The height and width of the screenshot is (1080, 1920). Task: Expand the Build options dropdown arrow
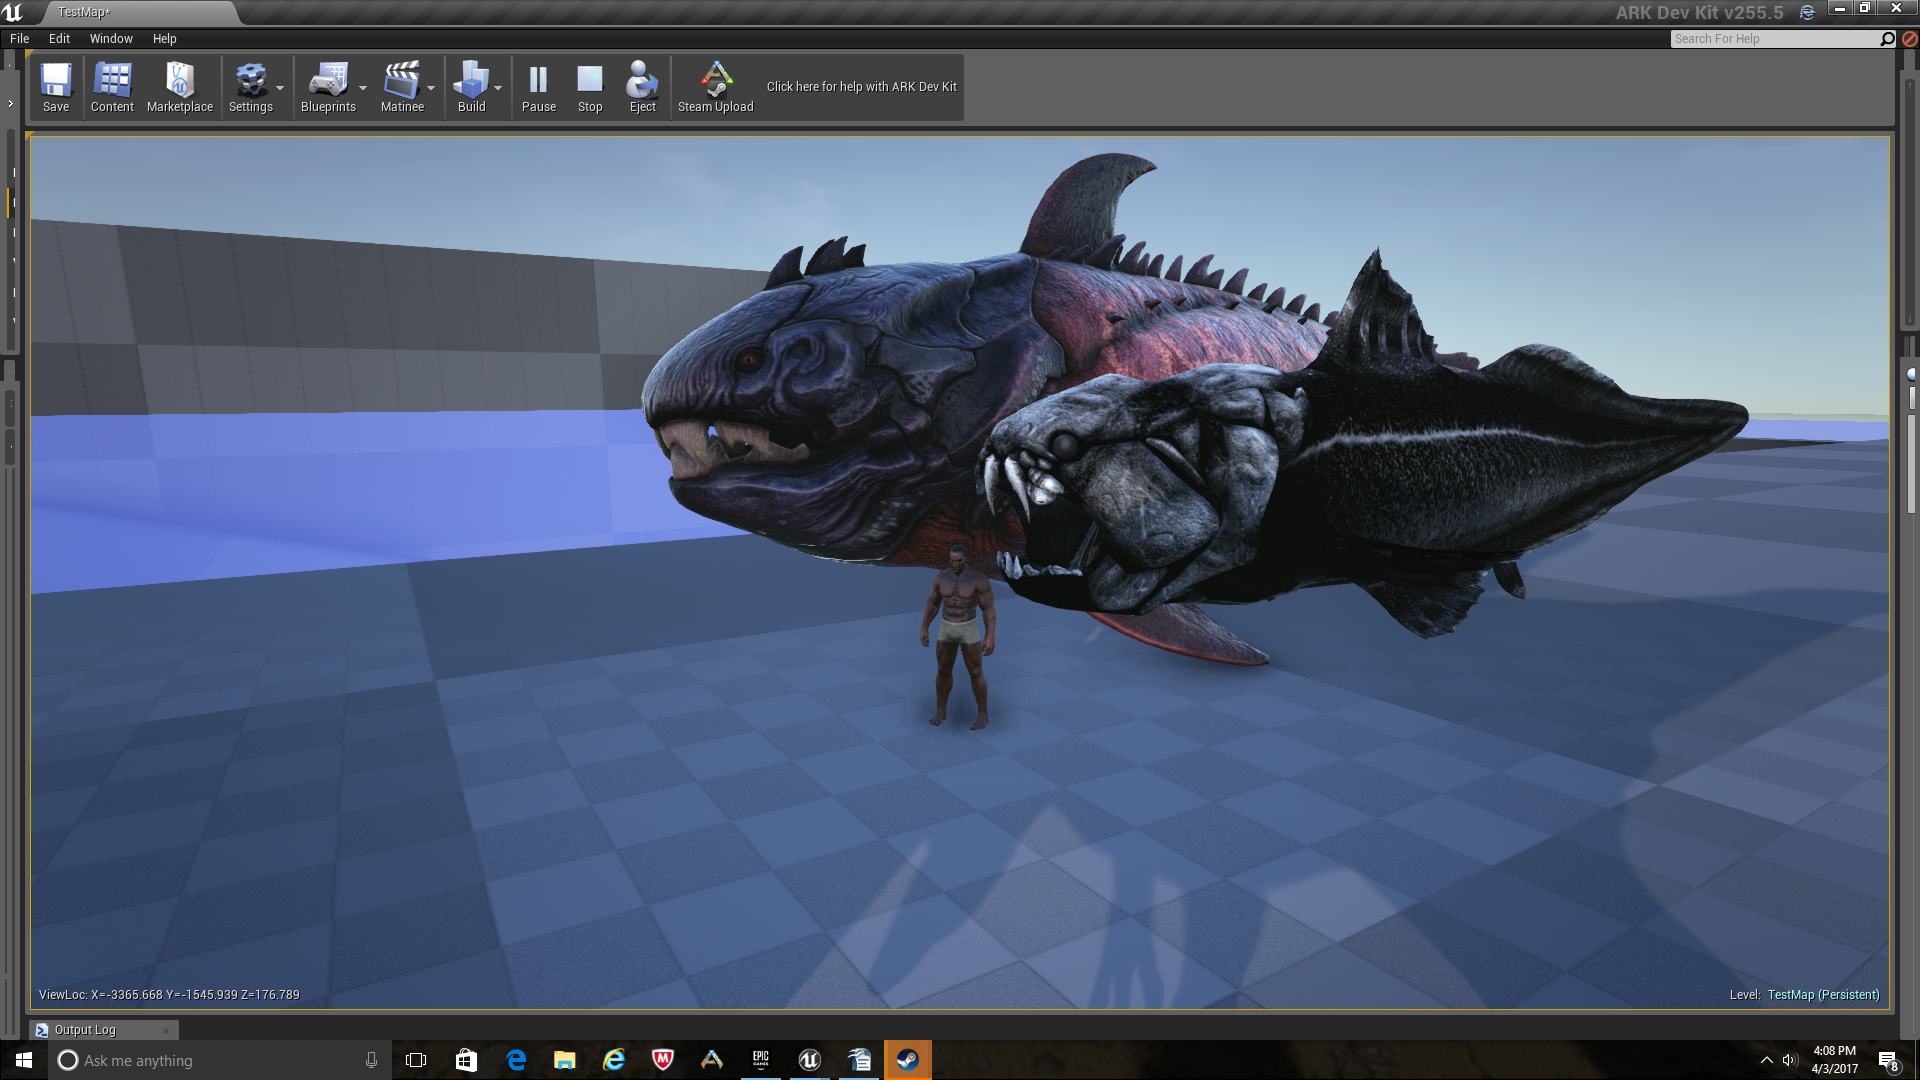498,88
